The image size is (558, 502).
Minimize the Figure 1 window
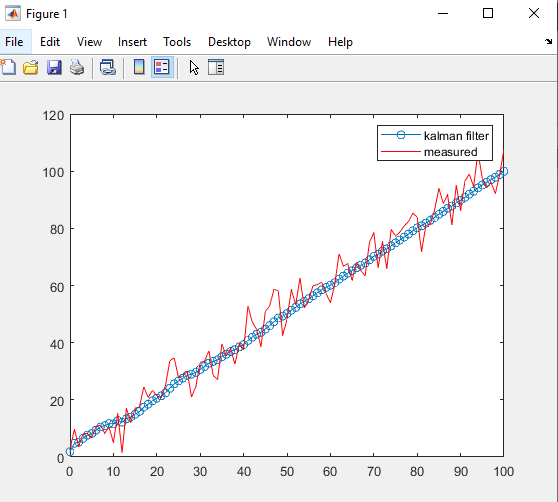[x=443, y=14]
